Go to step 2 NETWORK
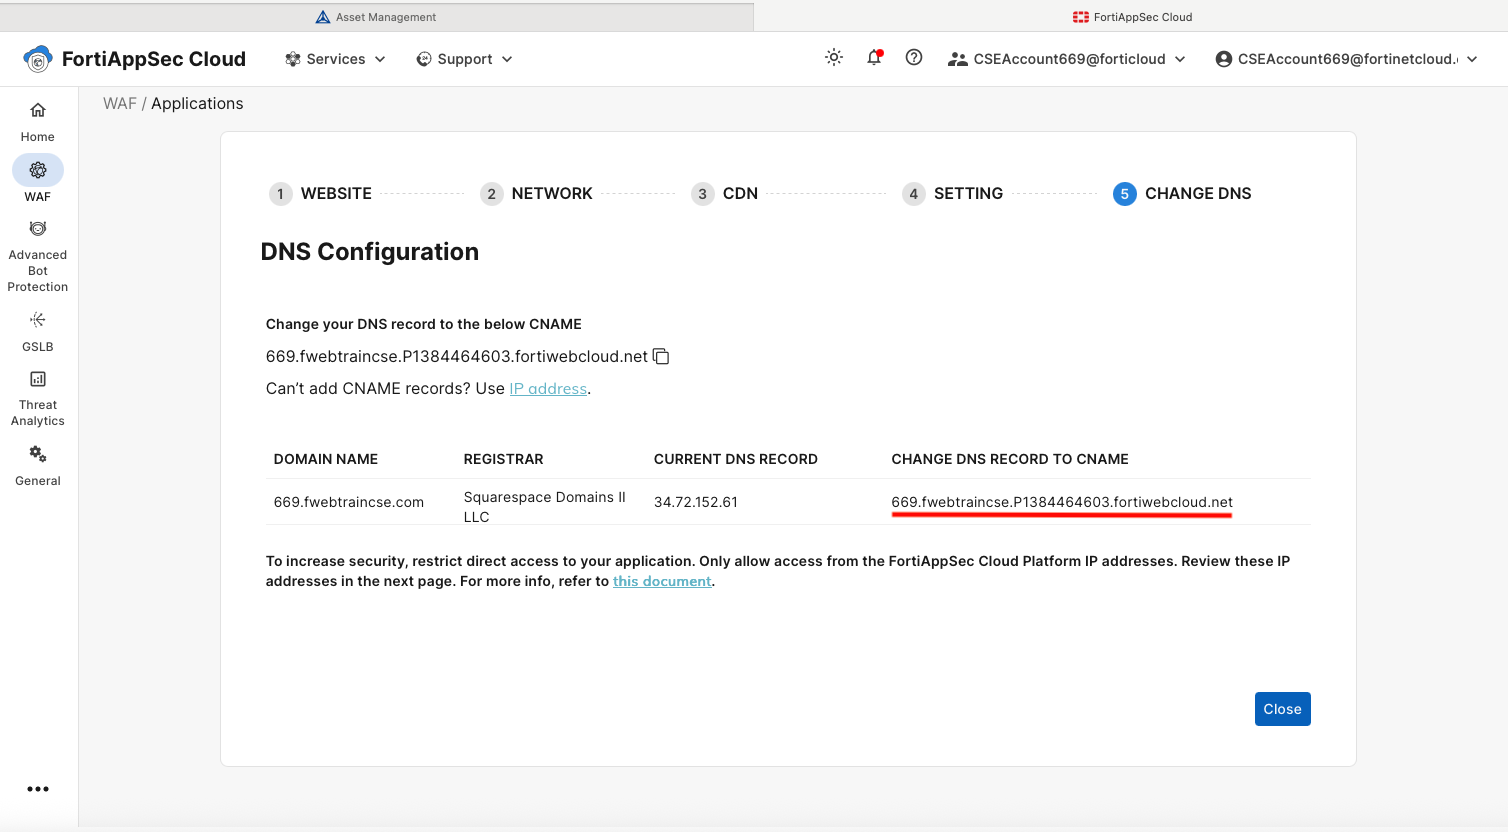This screenshot has width=1508, height=832. [537, 194]
